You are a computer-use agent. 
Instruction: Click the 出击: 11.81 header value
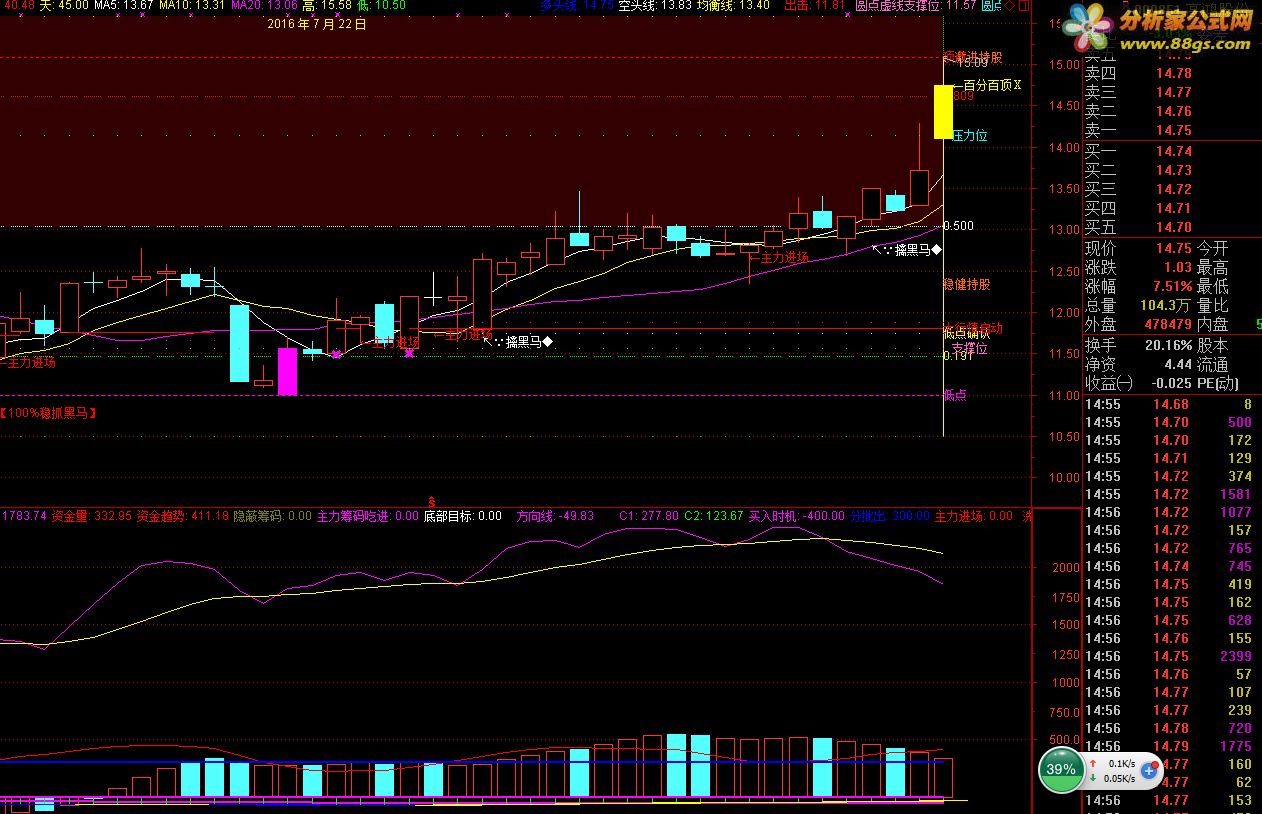(815, 6)
